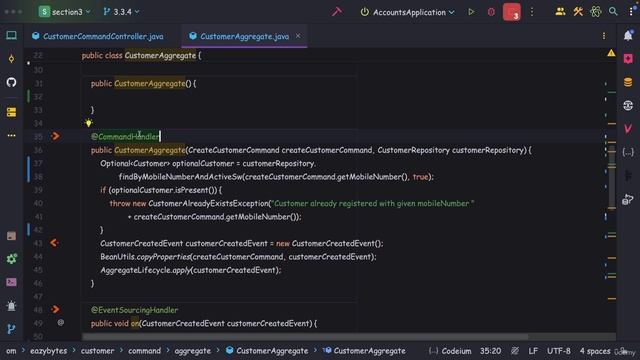Click the @CommandHandler annotation text
640x360 pixels.
pyautogui.click(x=125, y=137)
